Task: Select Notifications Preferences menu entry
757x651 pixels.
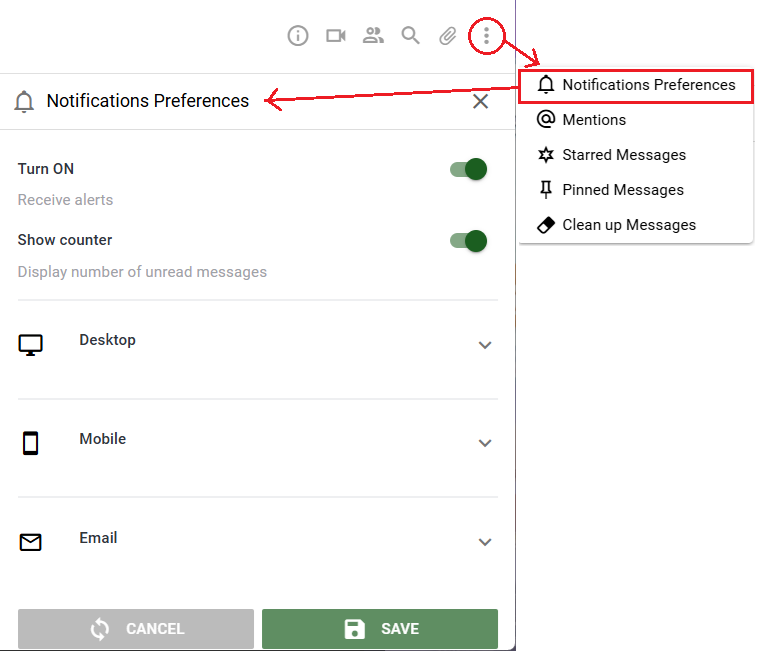Action: click(636, 85)
